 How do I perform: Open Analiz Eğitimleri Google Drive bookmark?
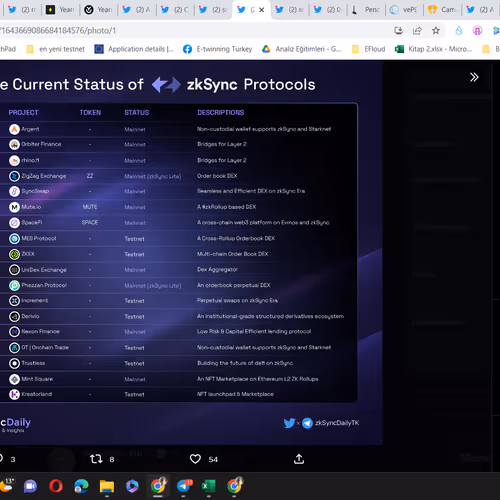pos(302,49)
